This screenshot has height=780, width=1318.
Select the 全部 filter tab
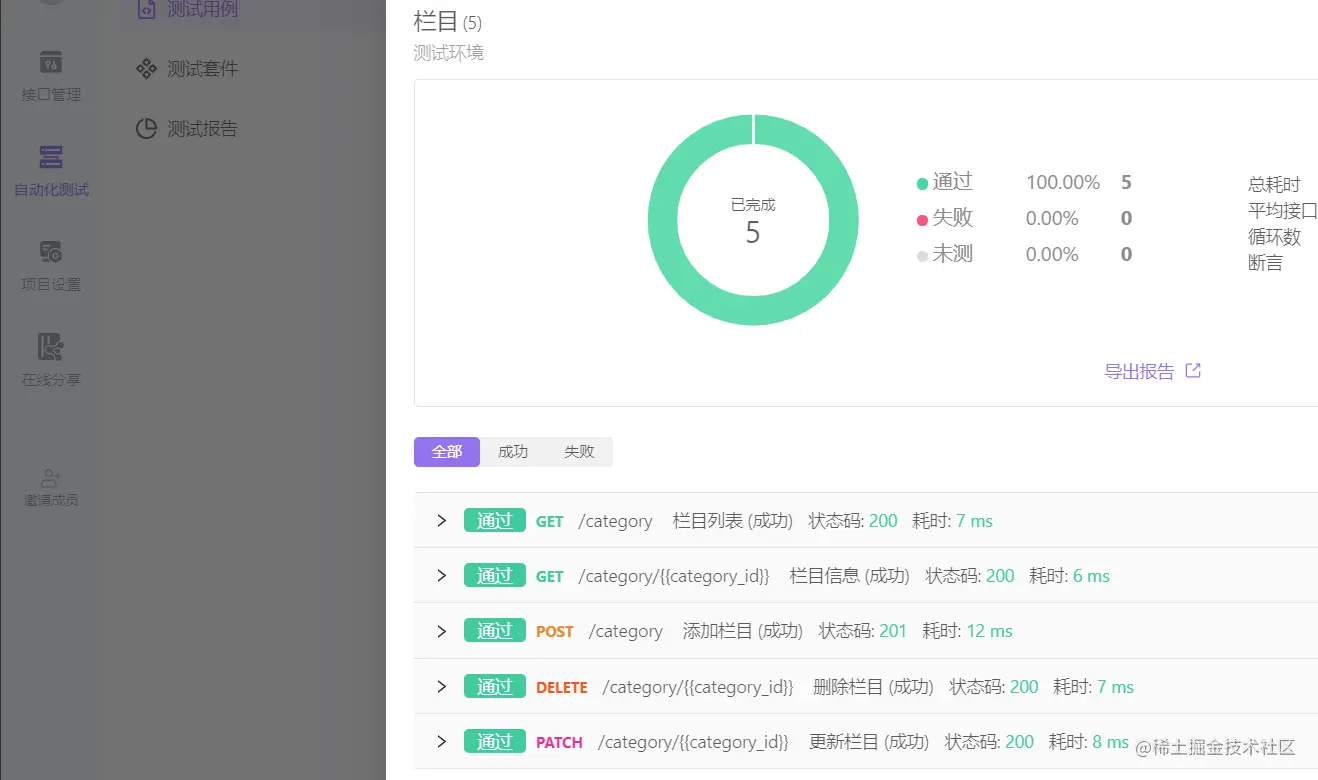(447, 452)
